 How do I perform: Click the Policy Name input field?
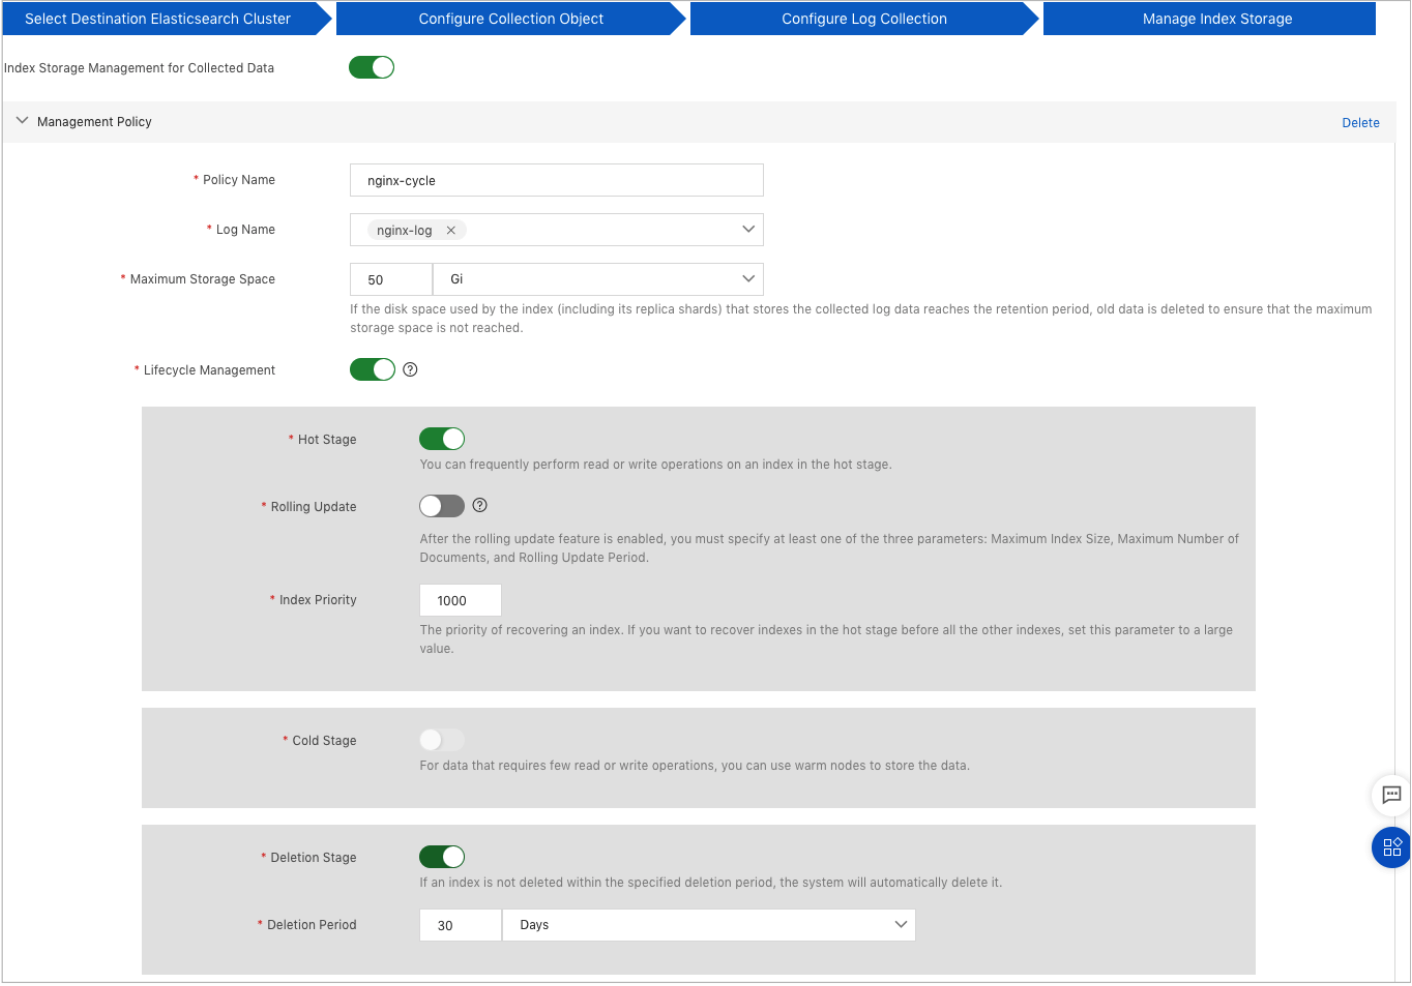click(557, 180)
